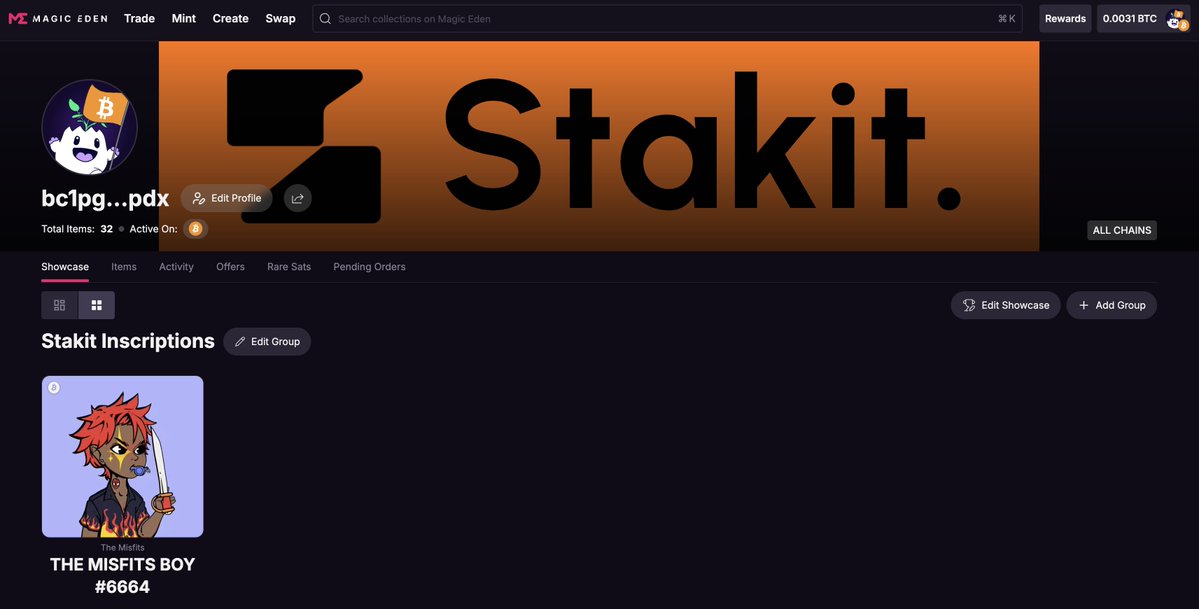1199x609 pixels.
Task: Click the Stakit Inscriptions group heading
Action: [128, 341]
